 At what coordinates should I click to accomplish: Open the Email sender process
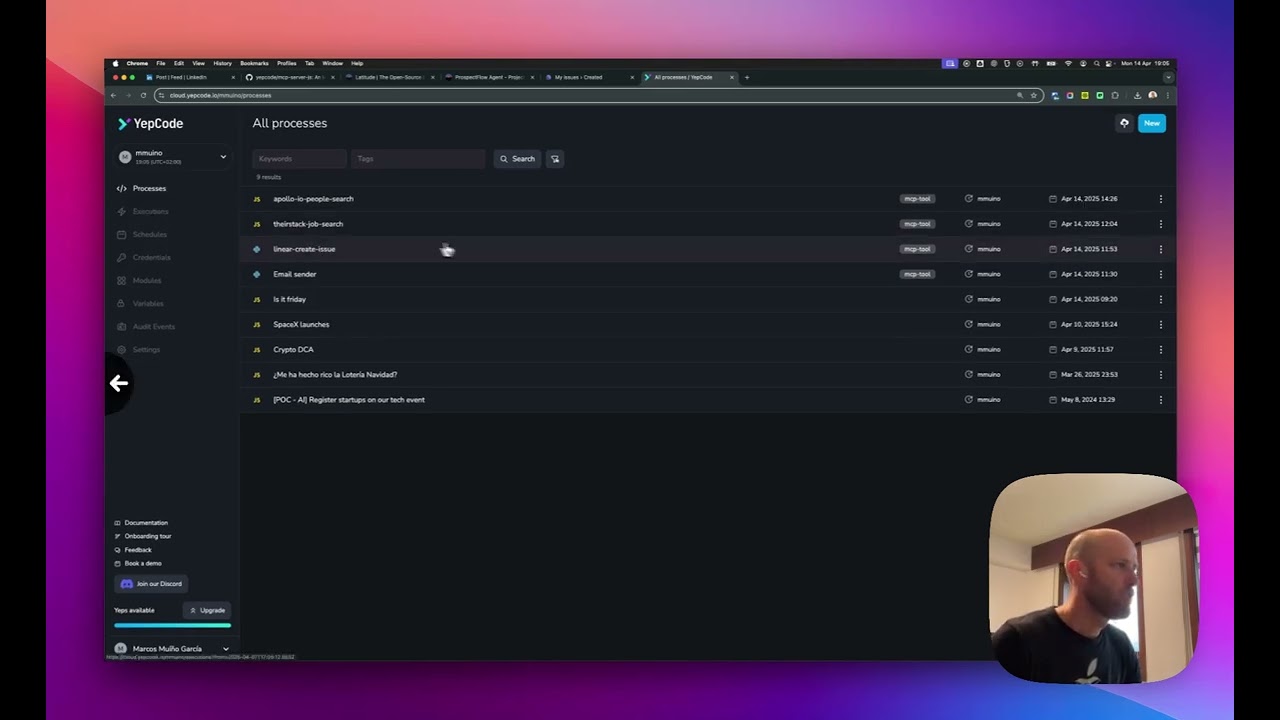[295, 274]
